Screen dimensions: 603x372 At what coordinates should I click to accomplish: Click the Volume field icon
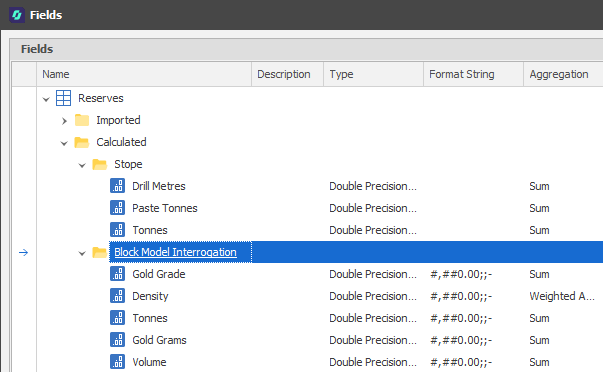pos(117,362)
